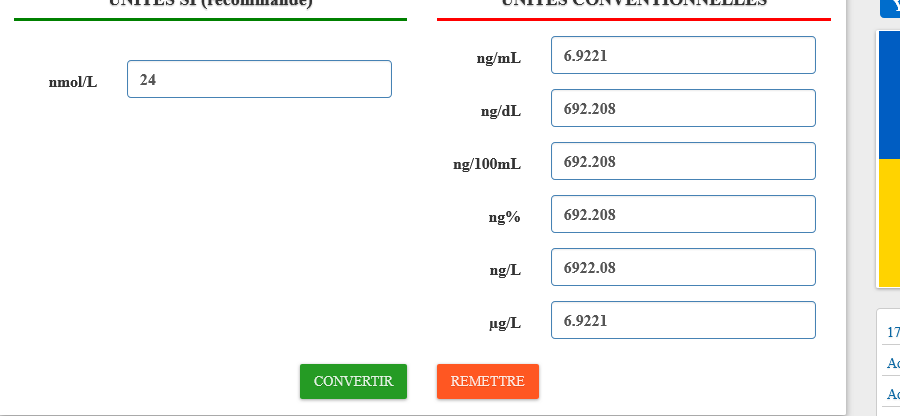Click the µg/L unit label
900x416 pixels.
pos(505,324)
